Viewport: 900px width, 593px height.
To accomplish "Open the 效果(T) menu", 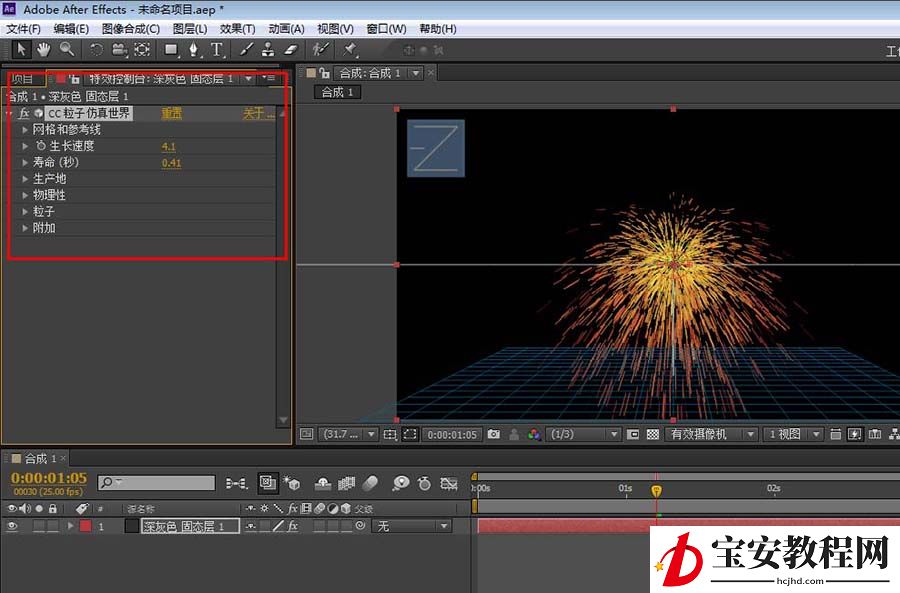I will 237,29.
